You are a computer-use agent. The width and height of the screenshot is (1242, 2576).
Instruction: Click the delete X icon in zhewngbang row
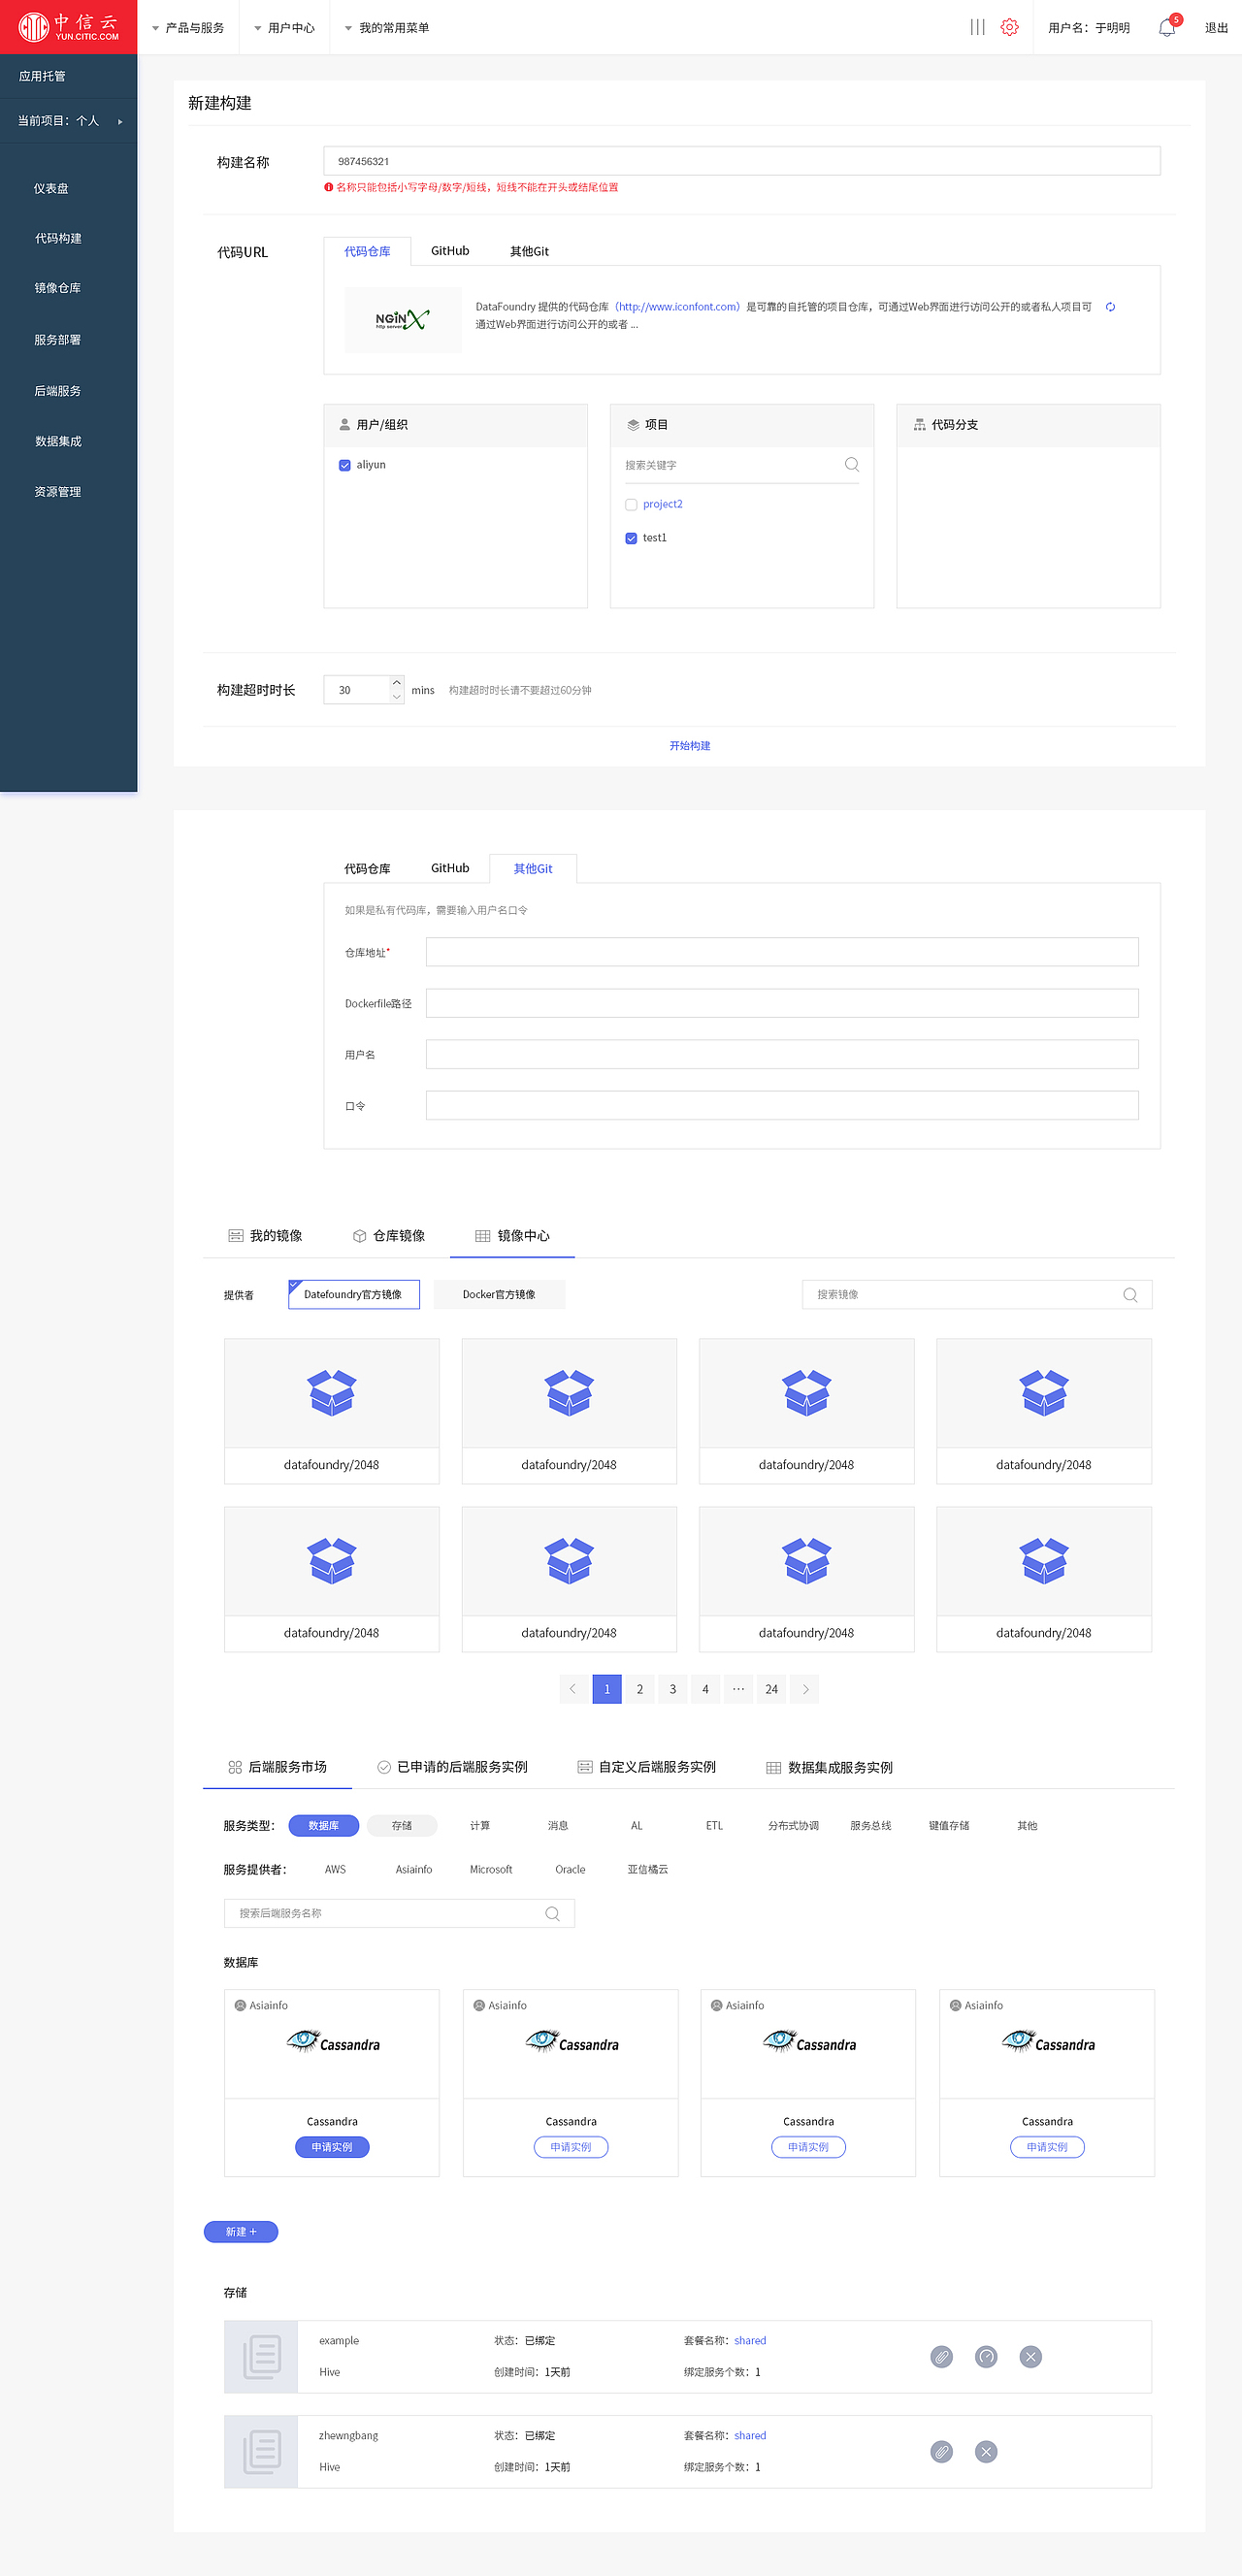point(986,2451)
